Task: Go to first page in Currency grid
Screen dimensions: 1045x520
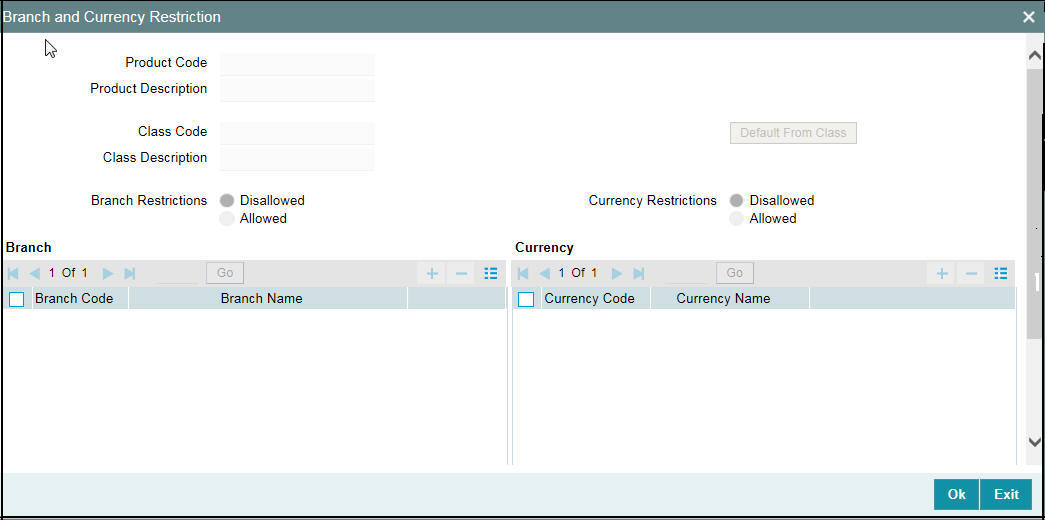Action: [x=523, y=273]
